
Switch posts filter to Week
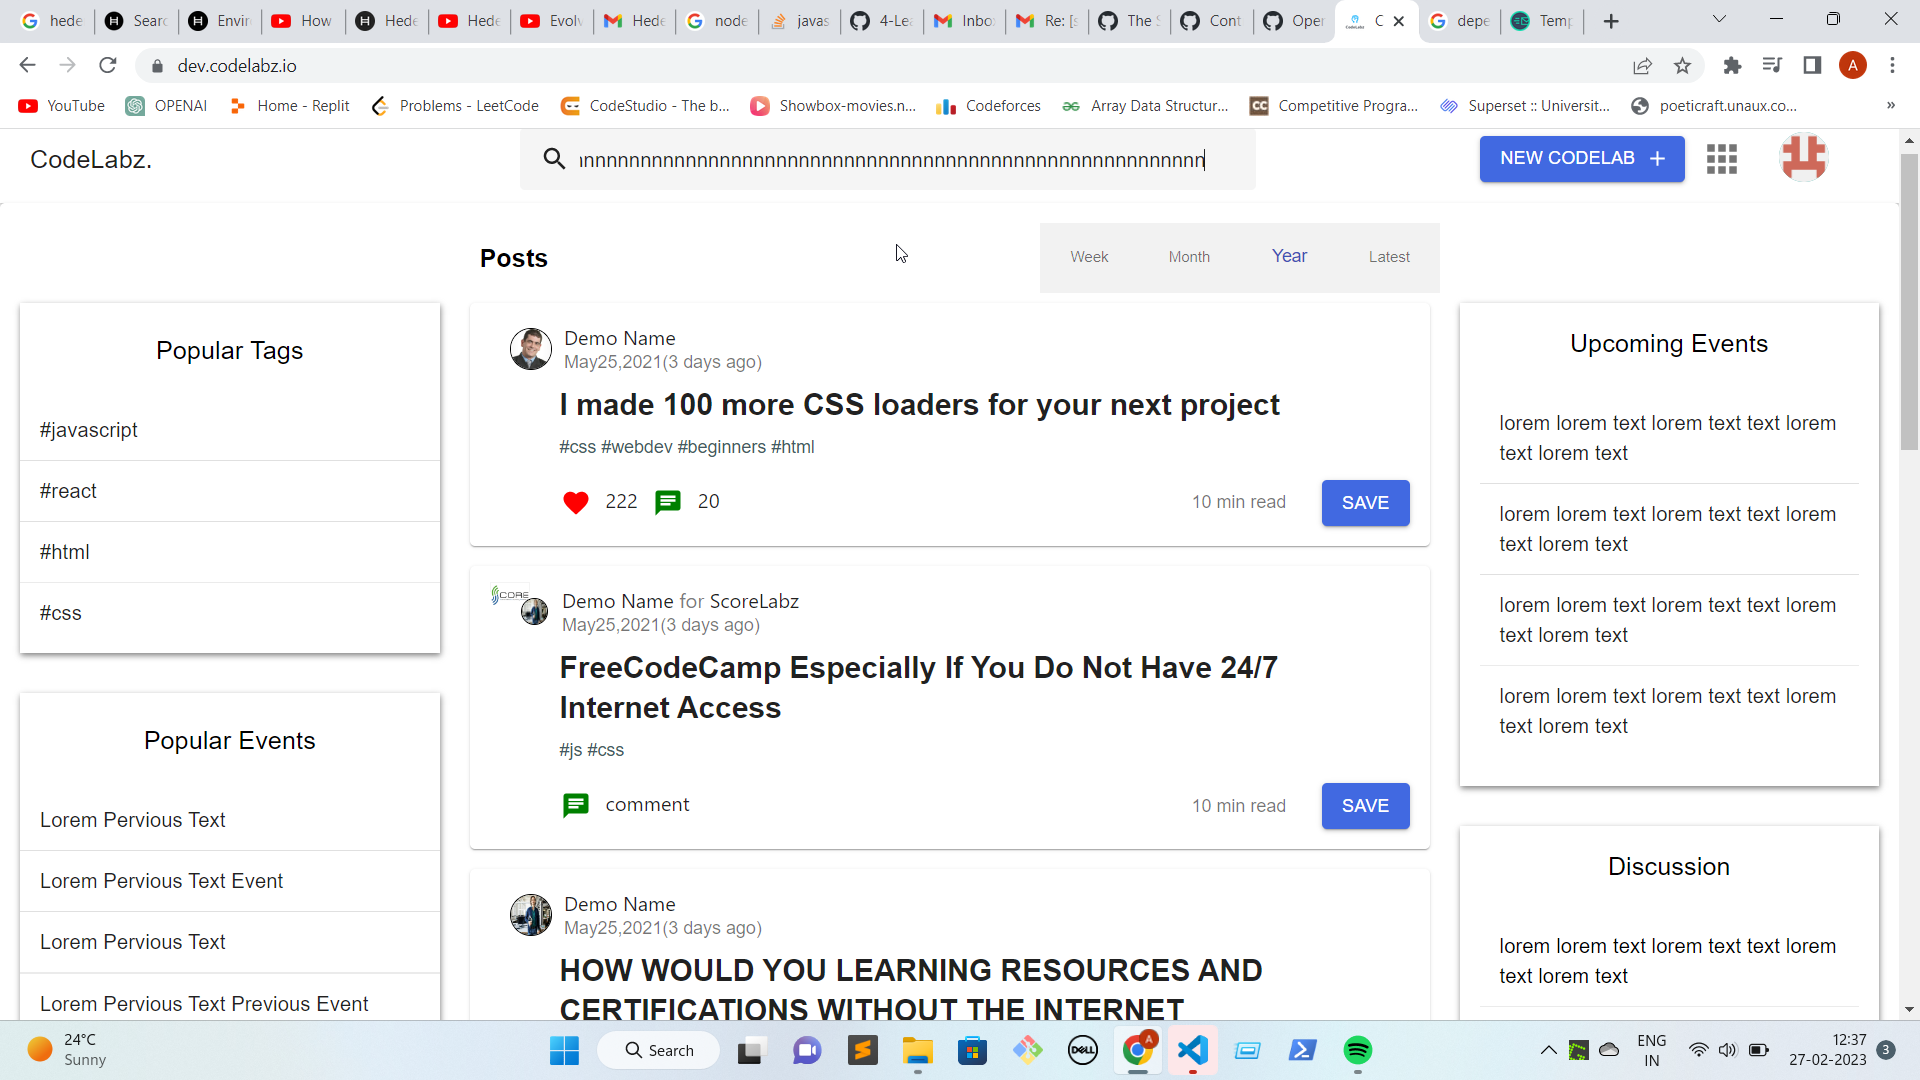(1089, 257)
